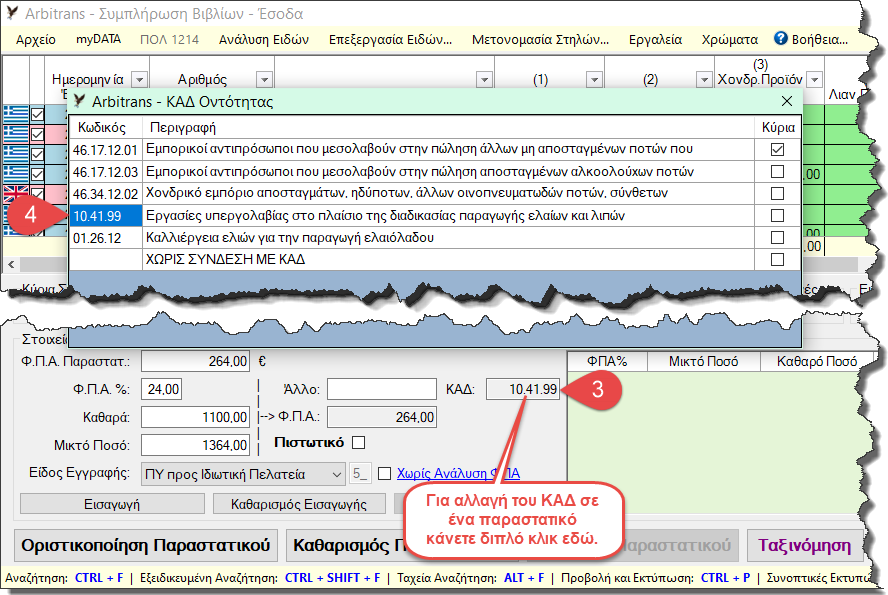Click the Περιγραφή column header
888x595 pixels.
tap(448, 127)
